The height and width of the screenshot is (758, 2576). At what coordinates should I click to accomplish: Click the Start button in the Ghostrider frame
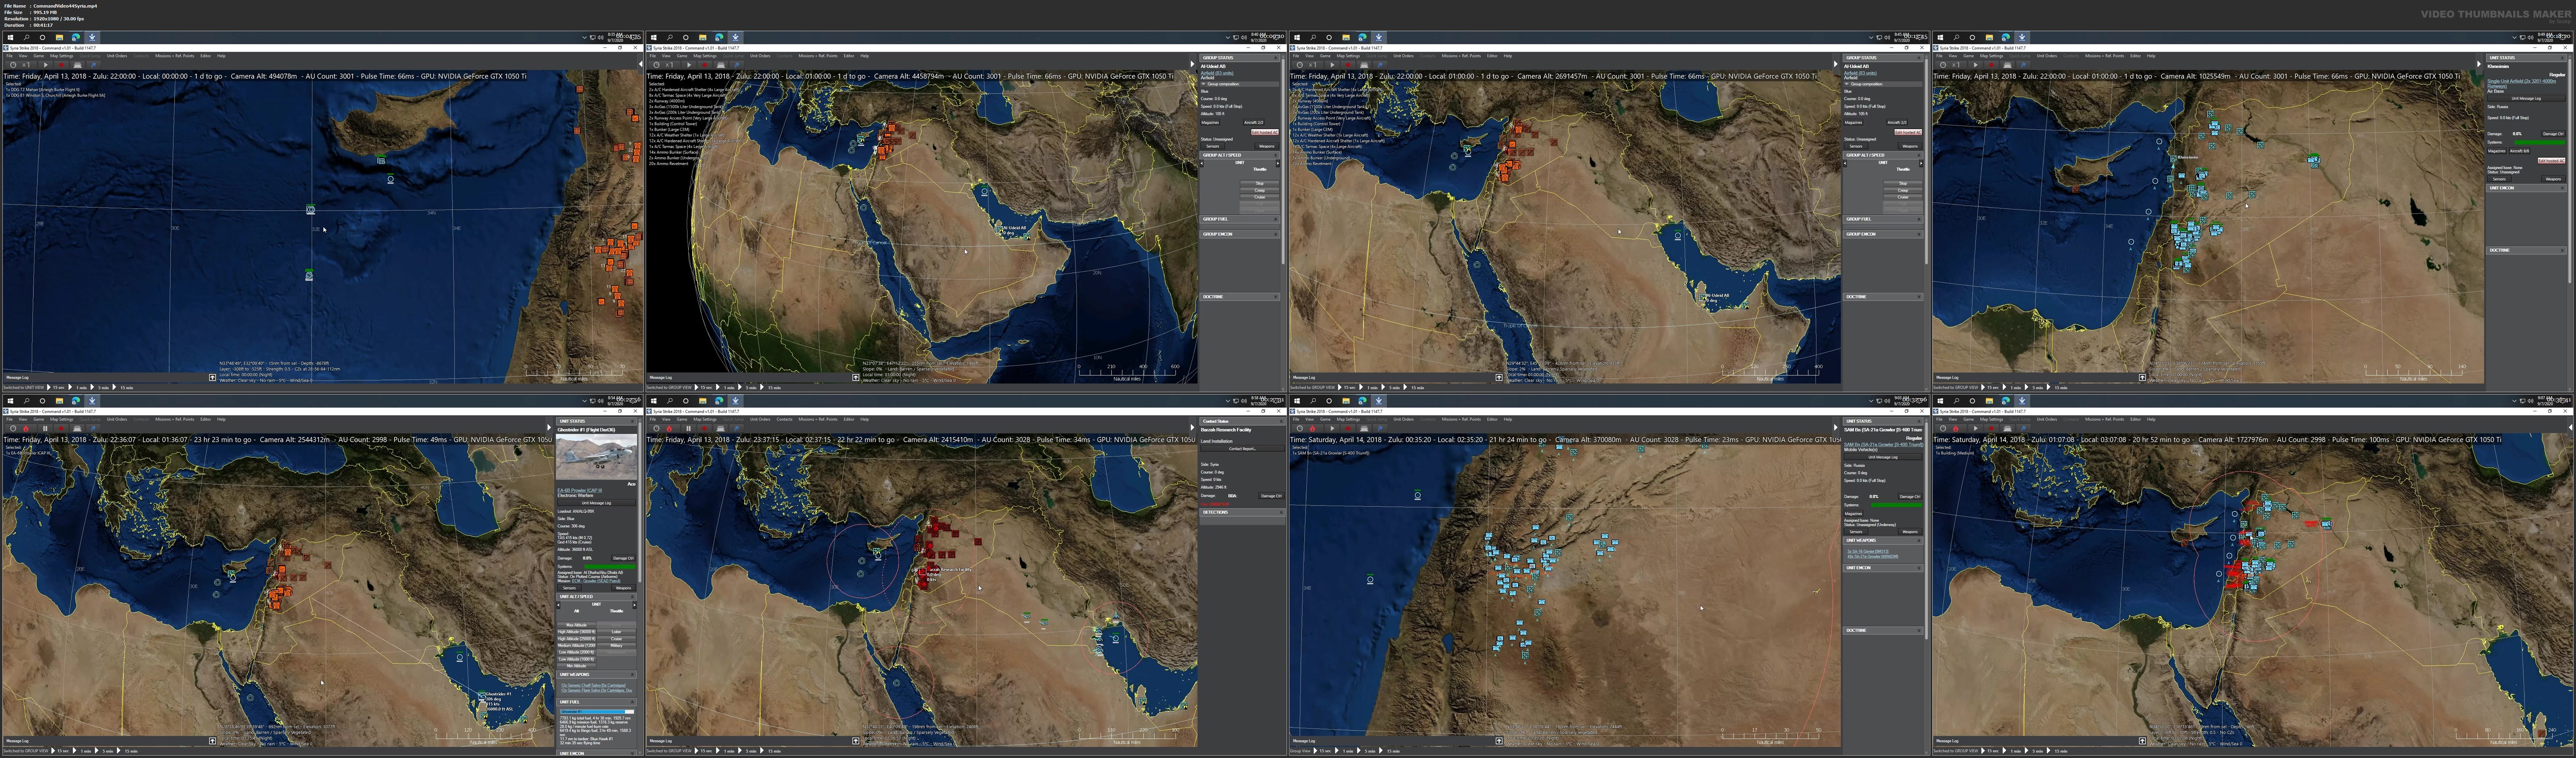10,400
